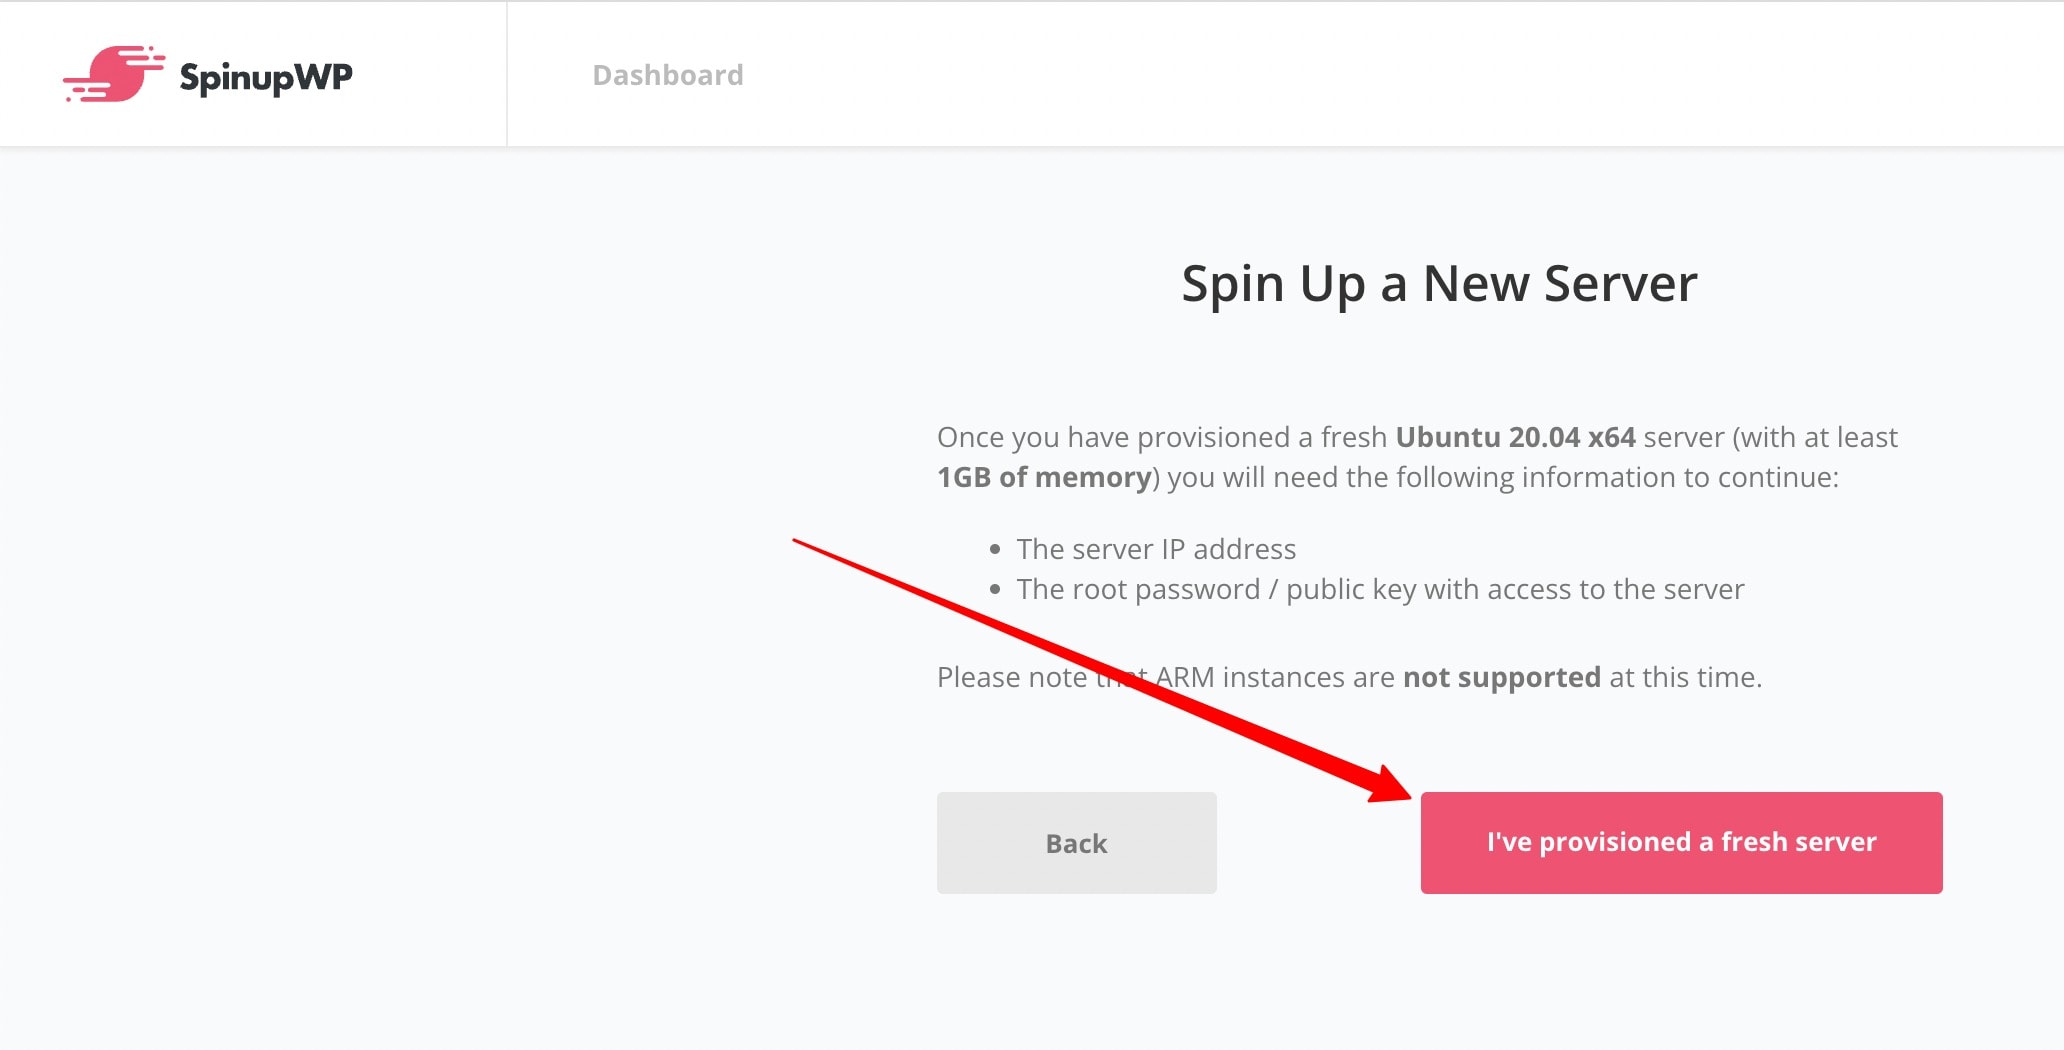Image resolution: width=2064 pixels, height=1050 pixels.
Task: Click the Please note sentence beginning
Action: pyautogui.click(x=1012, y=678)
